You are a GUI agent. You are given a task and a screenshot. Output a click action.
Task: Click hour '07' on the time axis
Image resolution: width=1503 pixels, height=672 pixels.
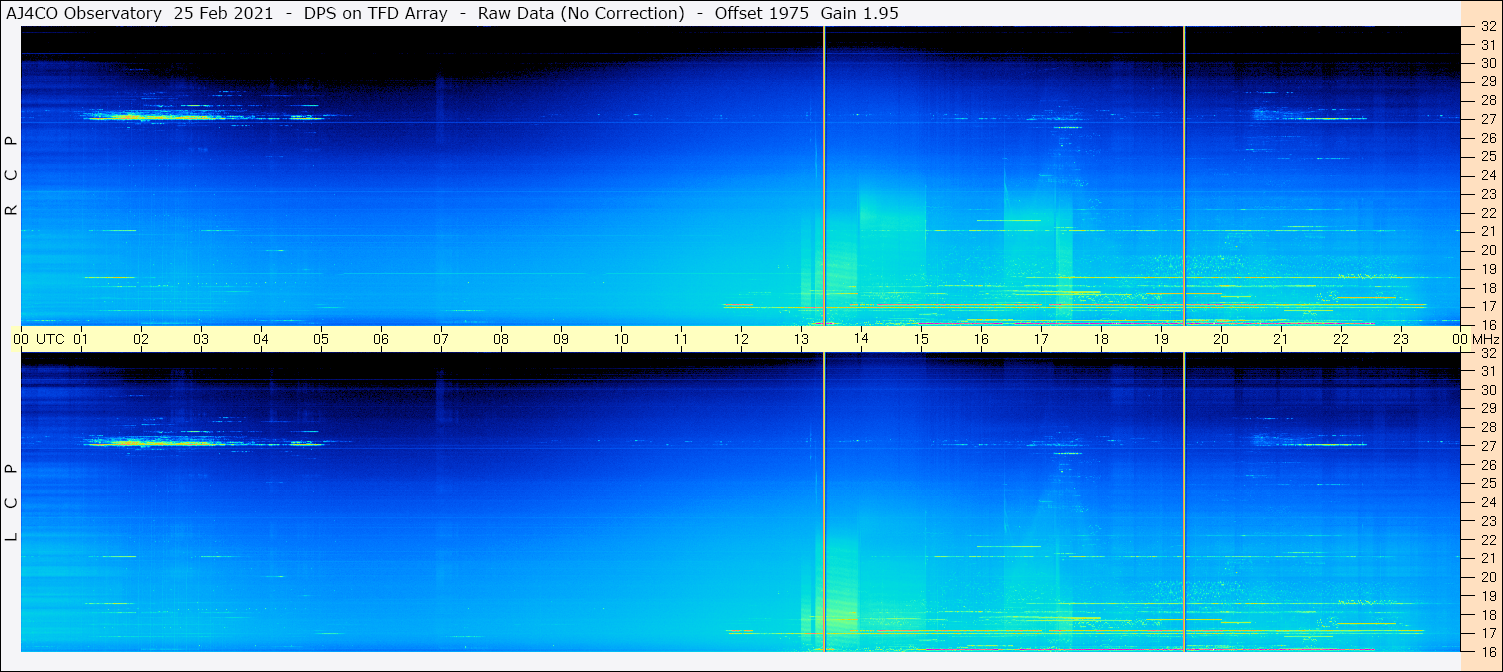coord(441,339)
